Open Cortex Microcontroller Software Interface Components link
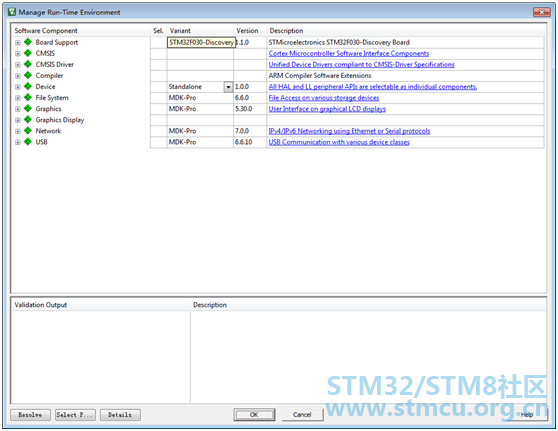 [349, 53]
